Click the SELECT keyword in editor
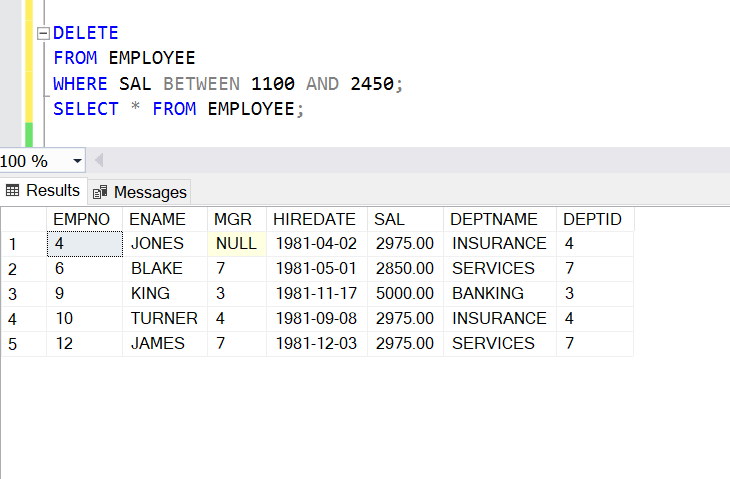Image resolution: width=730 pixels, height=479 pixels. 86,109
